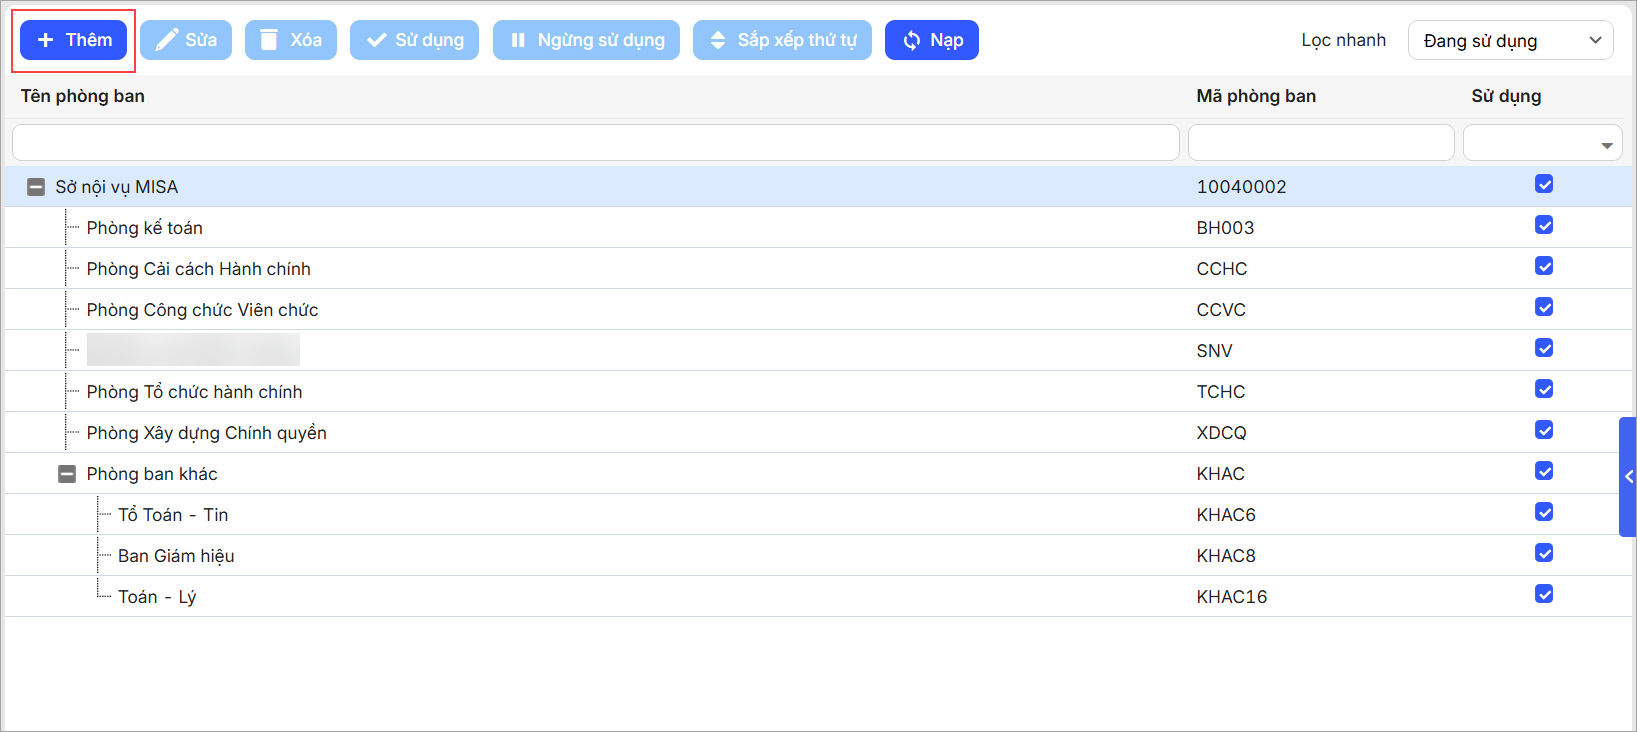Click the Tên phòng ban column header
This screenshot has height=732, width=1637.
point(83,96)
